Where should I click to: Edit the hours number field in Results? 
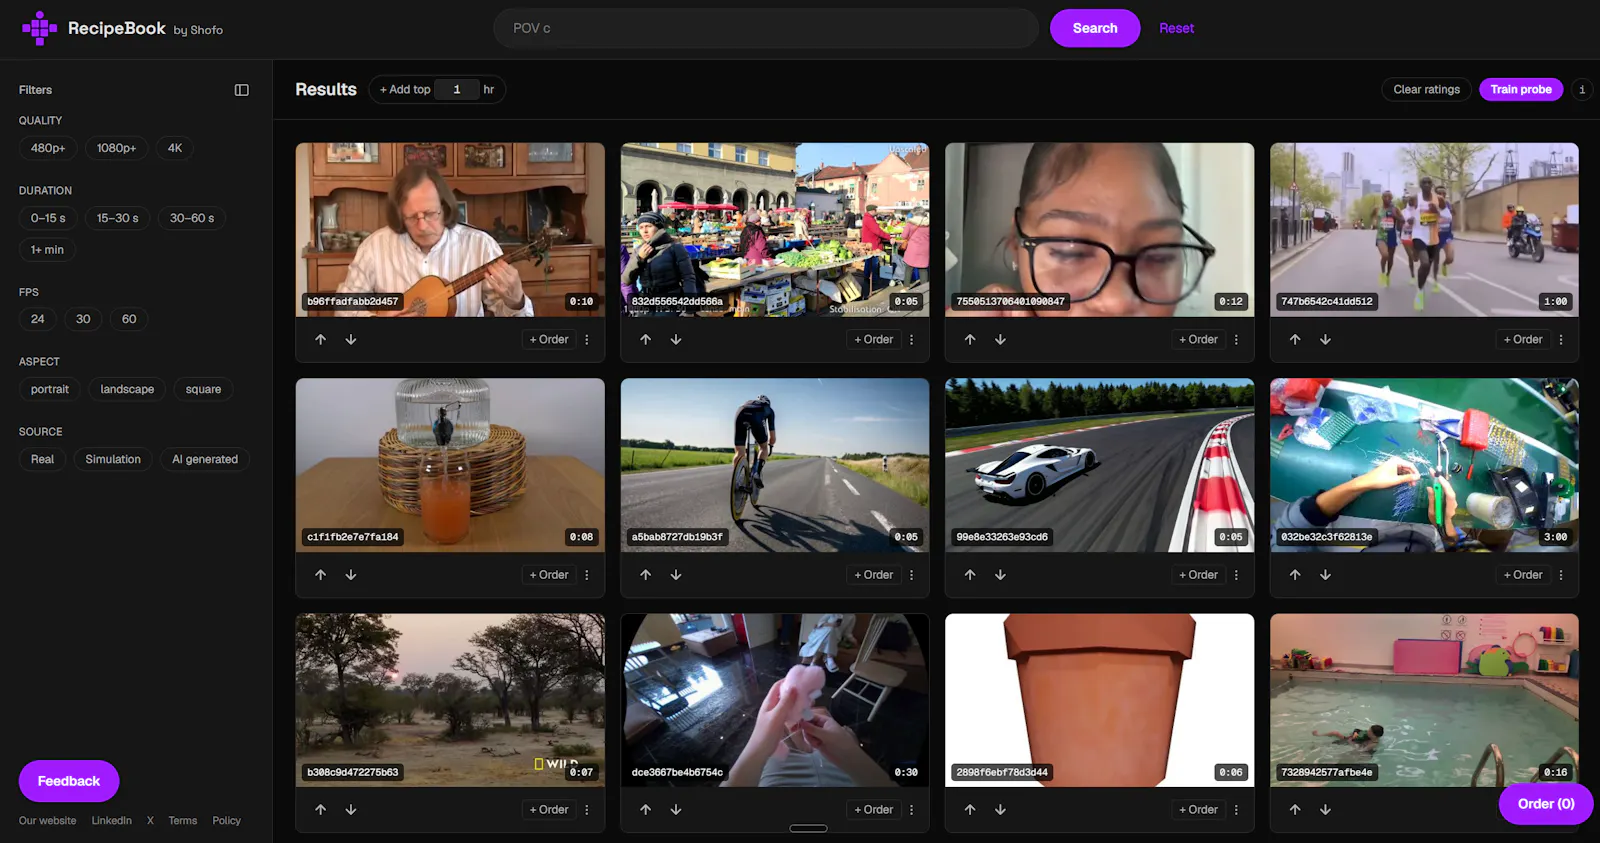[x=457, y=90]
